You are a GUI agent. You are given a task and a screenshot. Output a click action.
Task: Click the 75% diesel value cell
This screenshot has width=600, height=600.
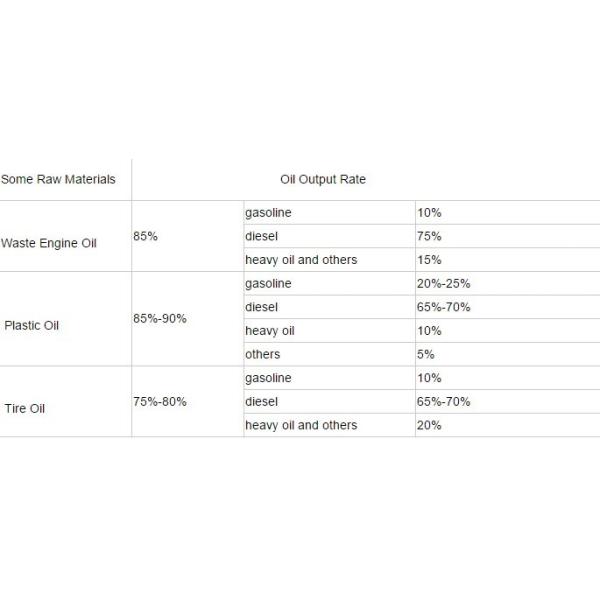(429, 236)
